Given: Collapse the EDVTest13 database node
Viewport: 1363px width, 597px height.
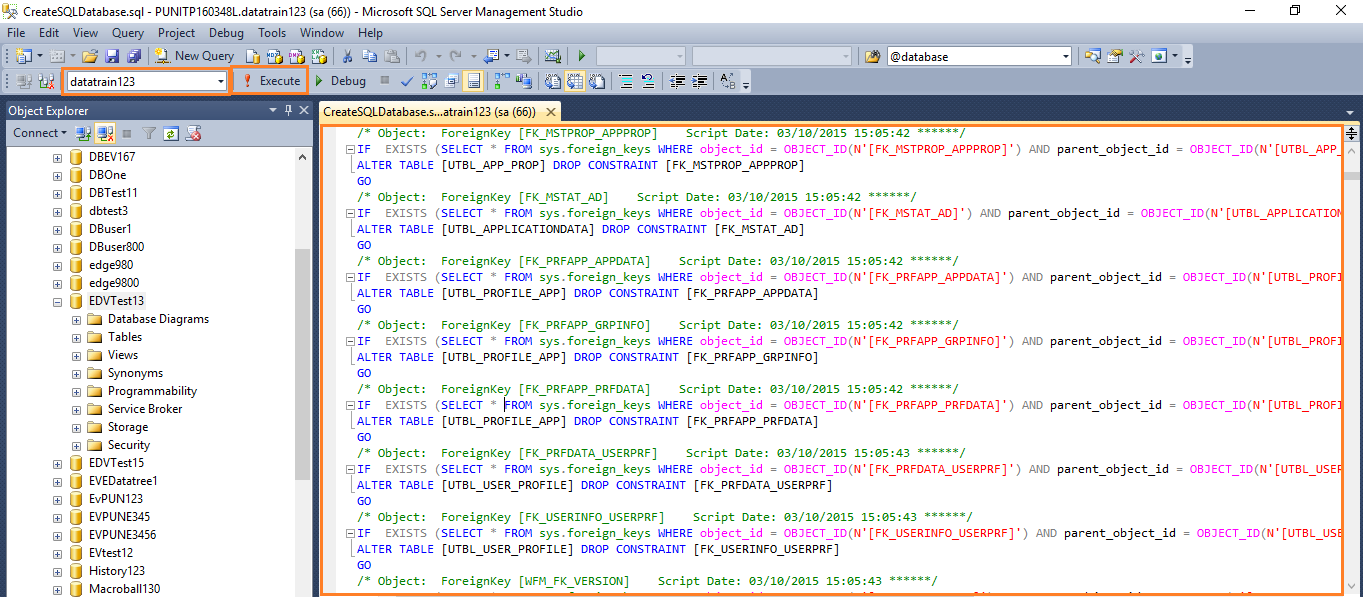Looking at the screenshot, I should pyautogui.click(x=57, y=301).
